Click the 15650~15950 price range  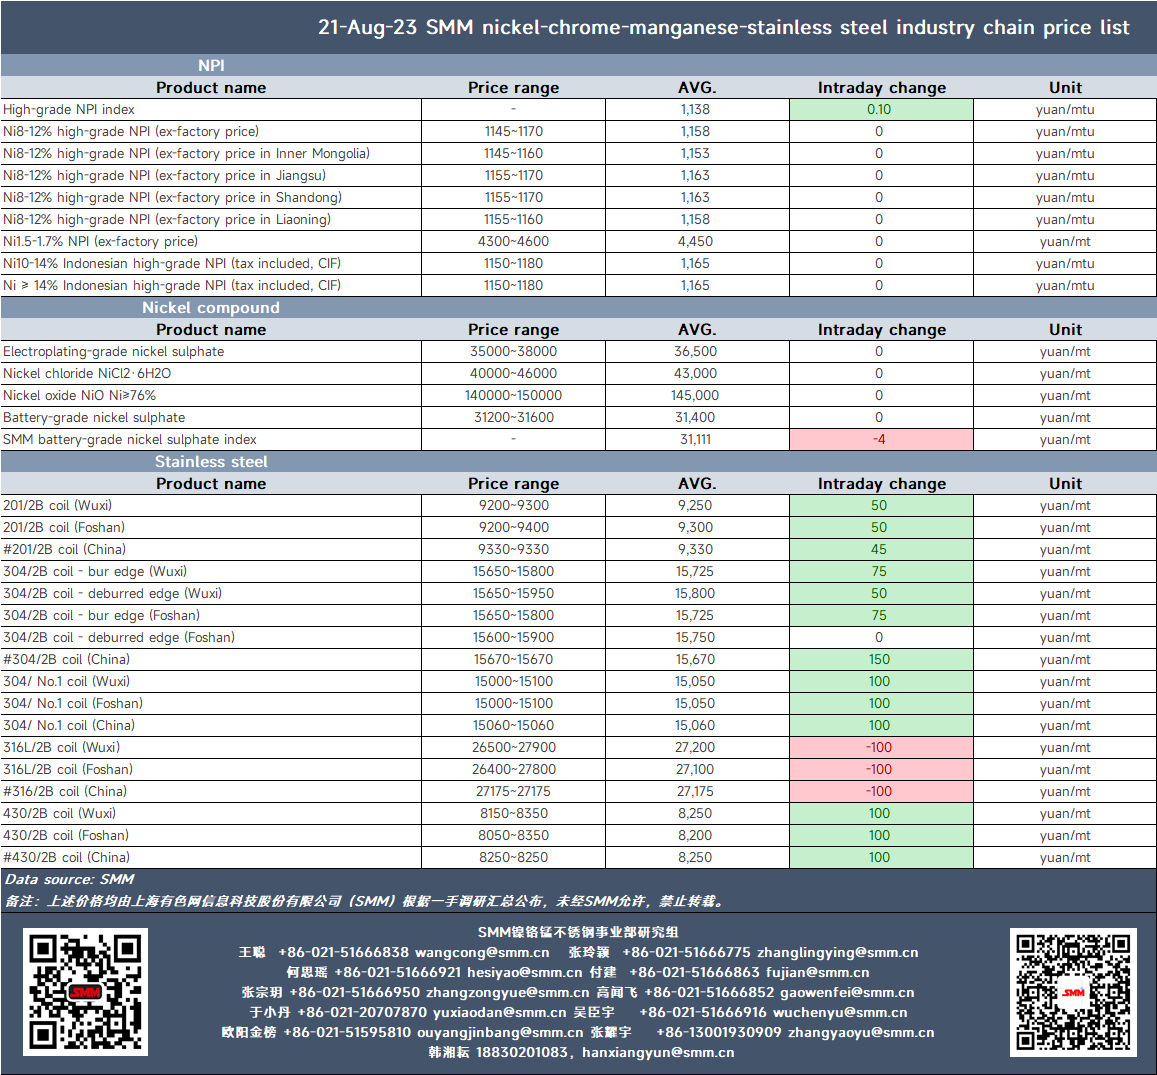pyautogui.click(x=514, y=593)
